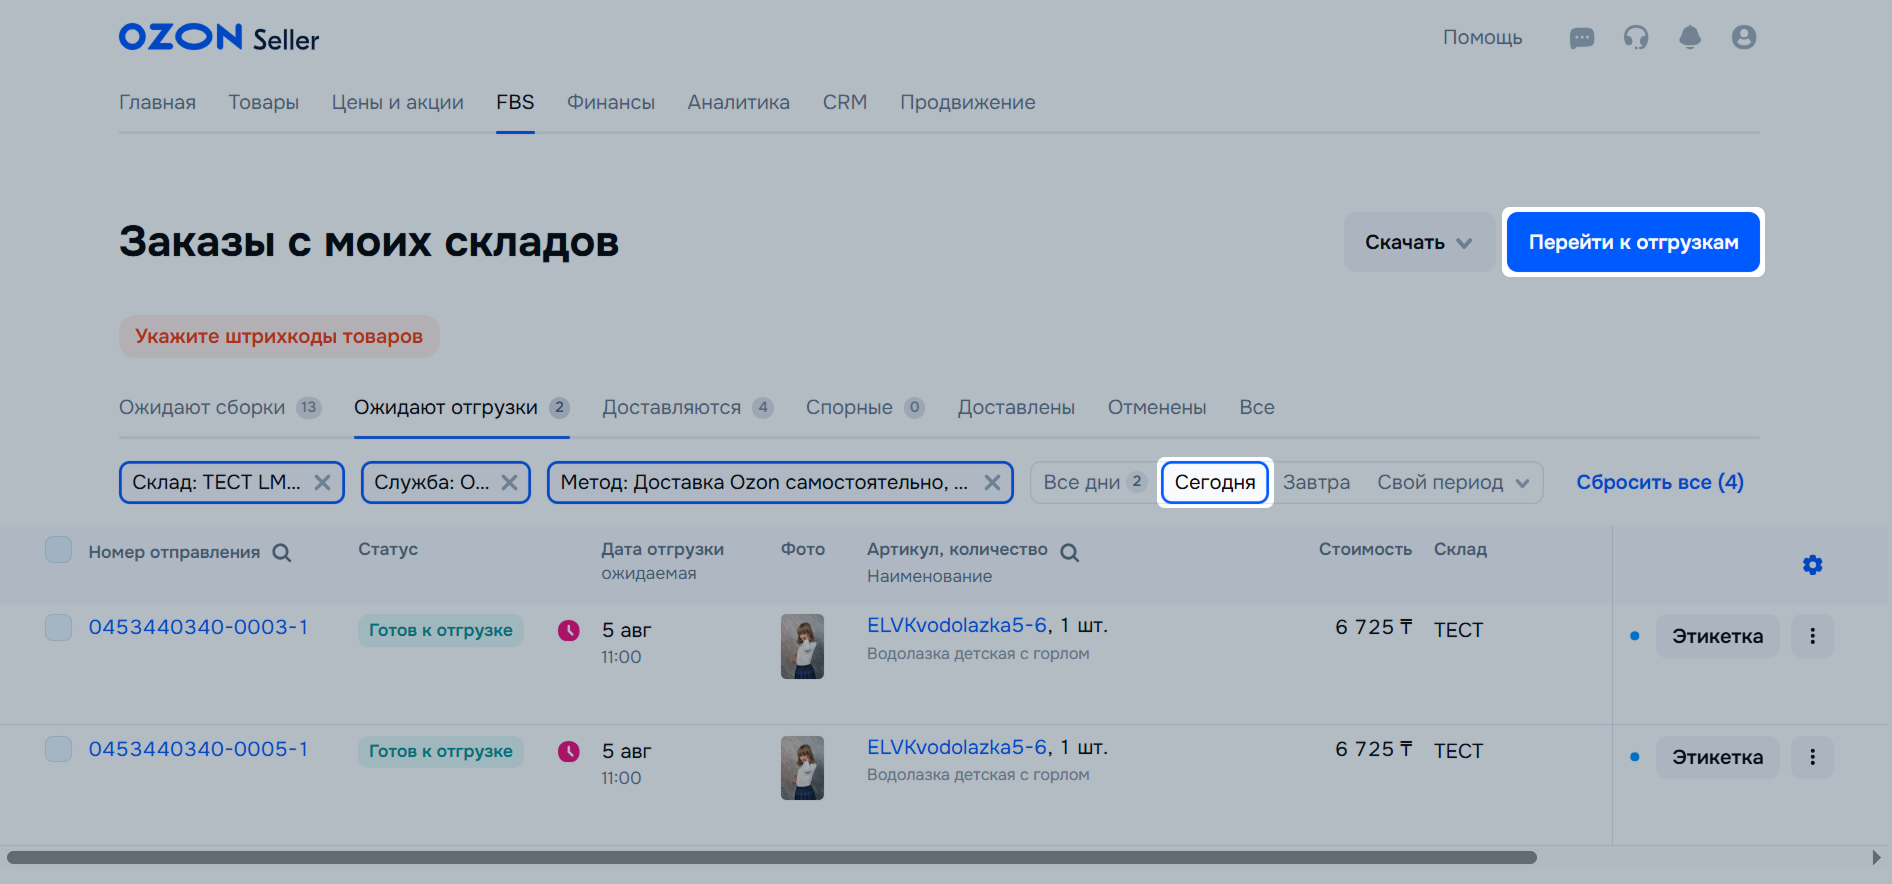1892x884 pixels.
Task: Open CRM menu item
Action: pyautogui.click(x=845, y=102)
